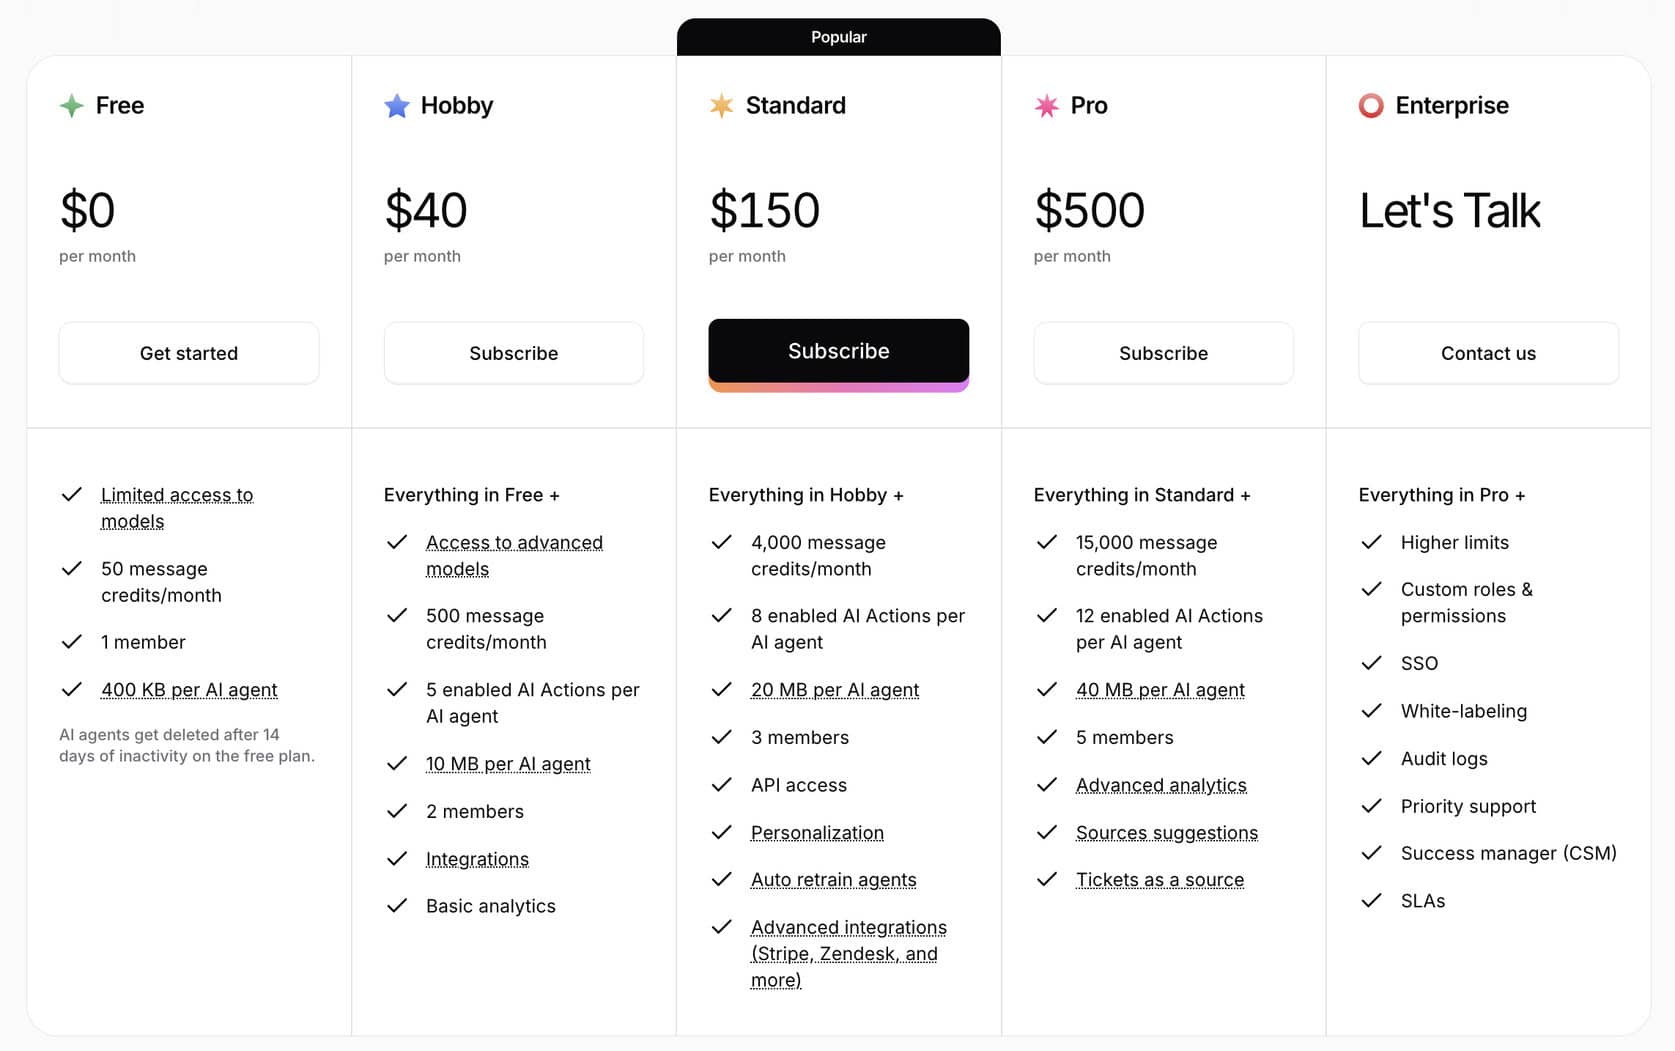Image resolution: width=1675 pixels, height=1051 pixels.
Task: Click the Popular badge above Standard
Action: click(838, 37)
